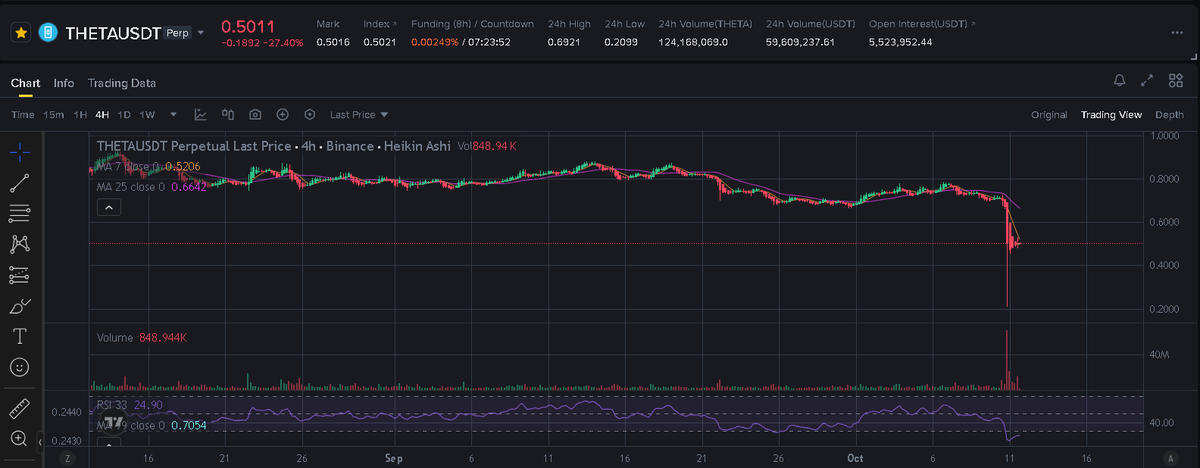Click the Volume 848.944K indicator label

tap(141, 338)
